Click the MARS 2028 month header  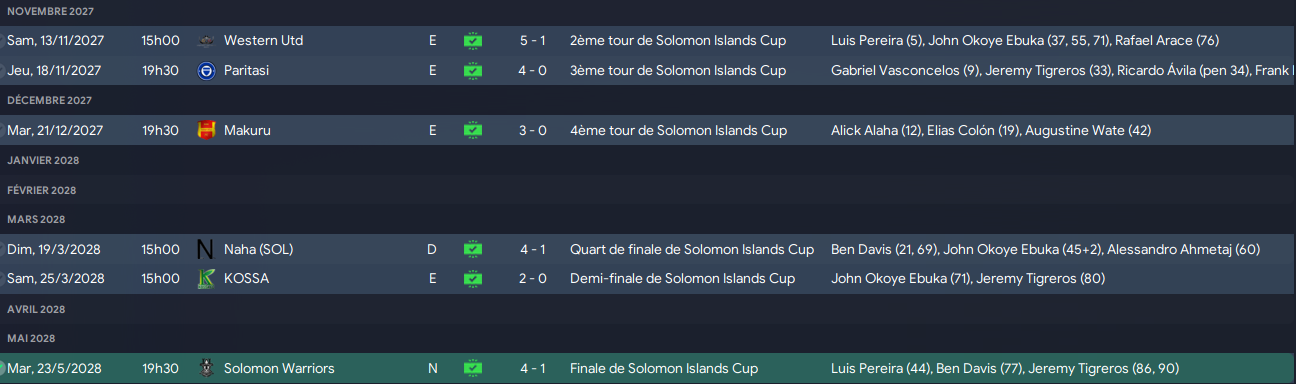36,219
